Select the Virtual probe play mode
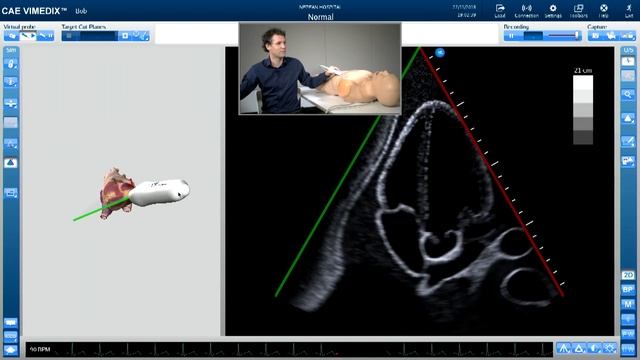The height and width of the screenshot is (360, 640). 29,36
